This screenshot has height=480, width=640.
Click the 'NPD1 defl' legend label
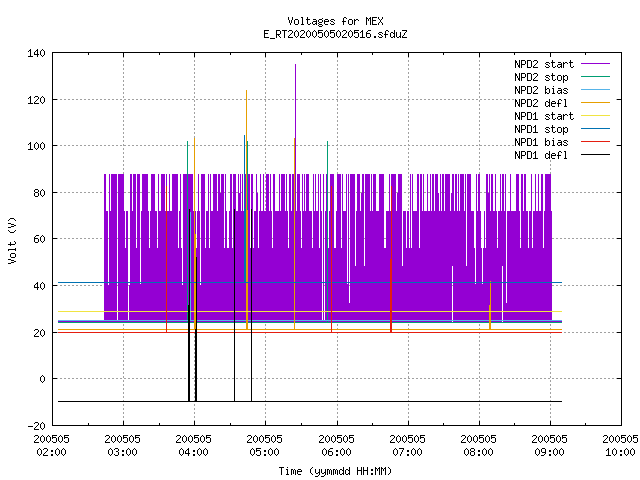541,156
